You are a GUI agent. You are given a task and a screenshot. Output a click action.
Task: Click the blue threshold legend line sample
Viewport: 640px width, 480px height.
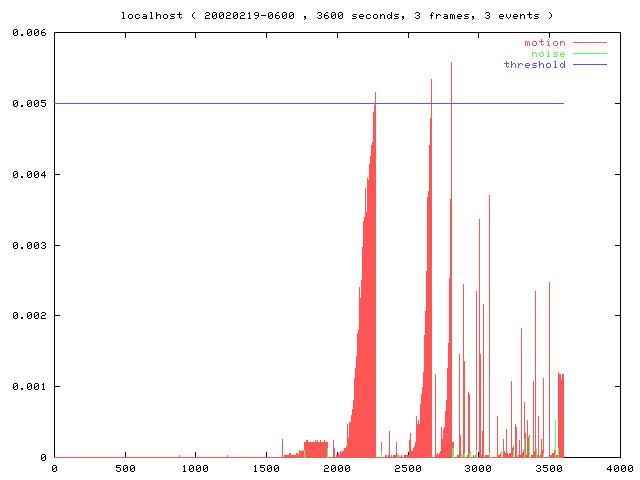point(589,65)
